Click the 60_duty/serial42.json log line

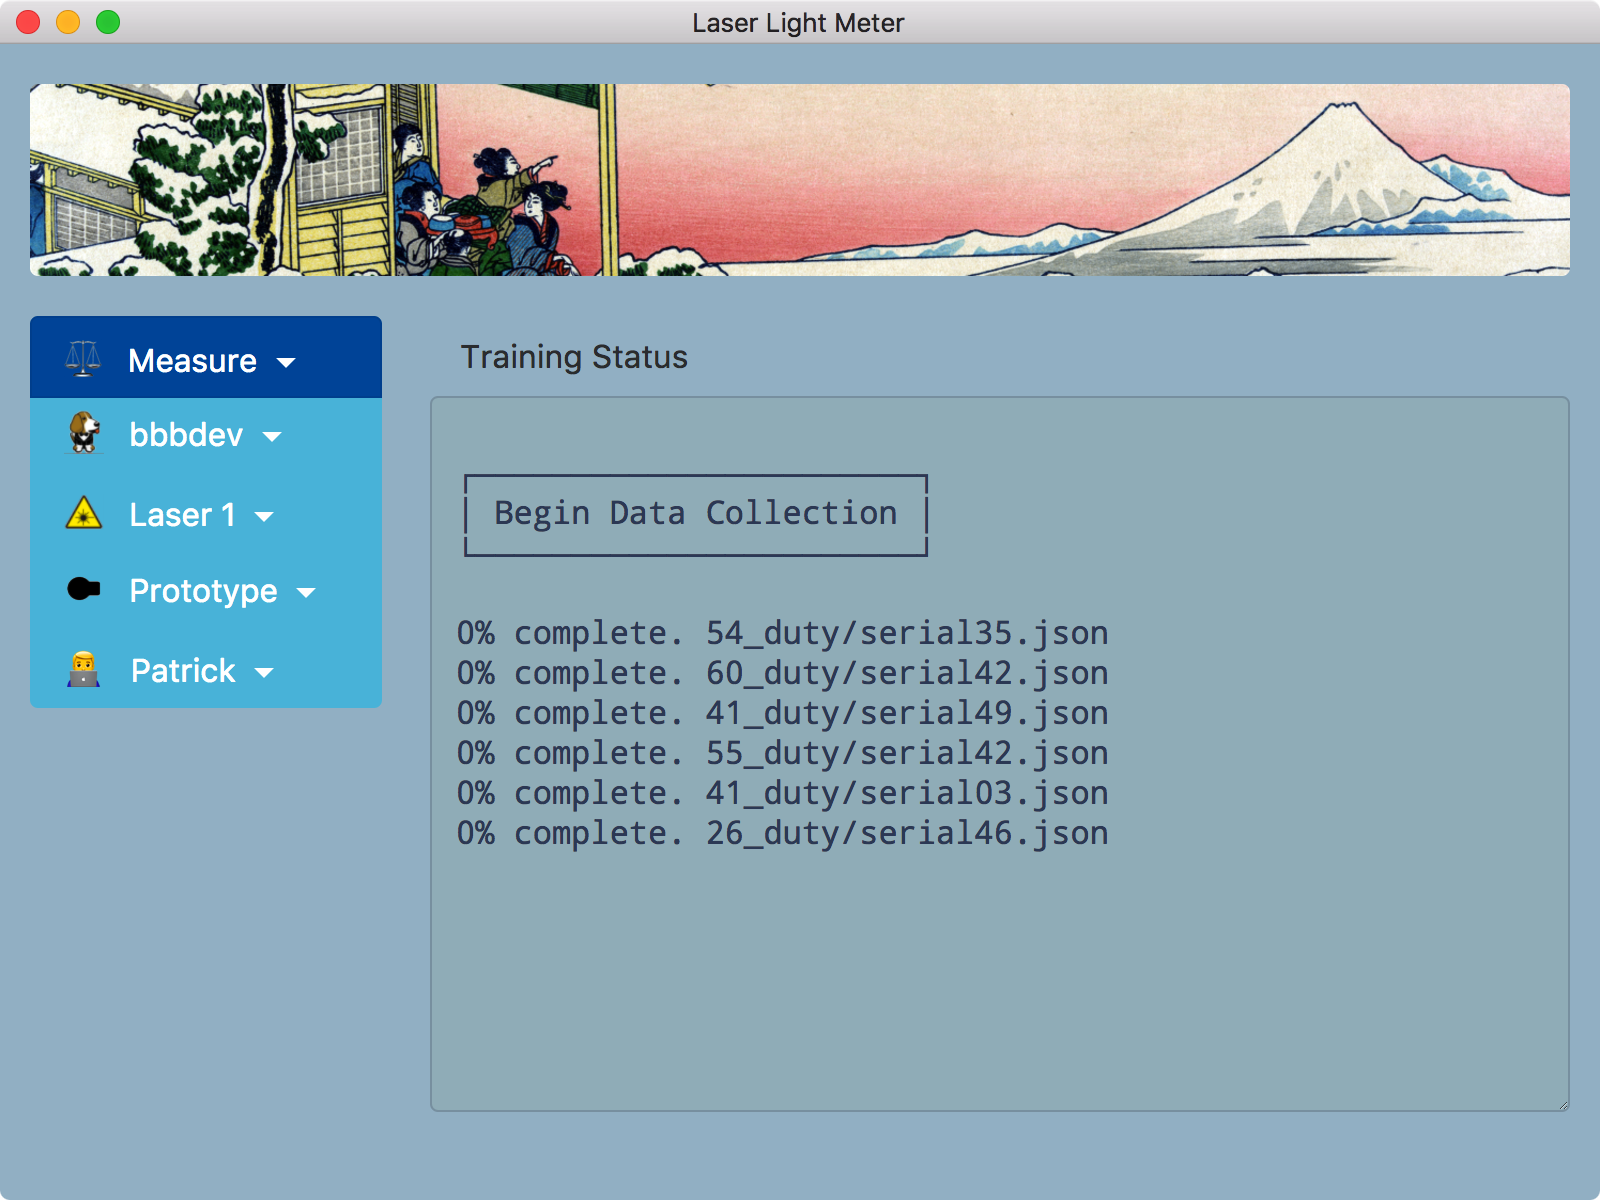click(783, 673)
